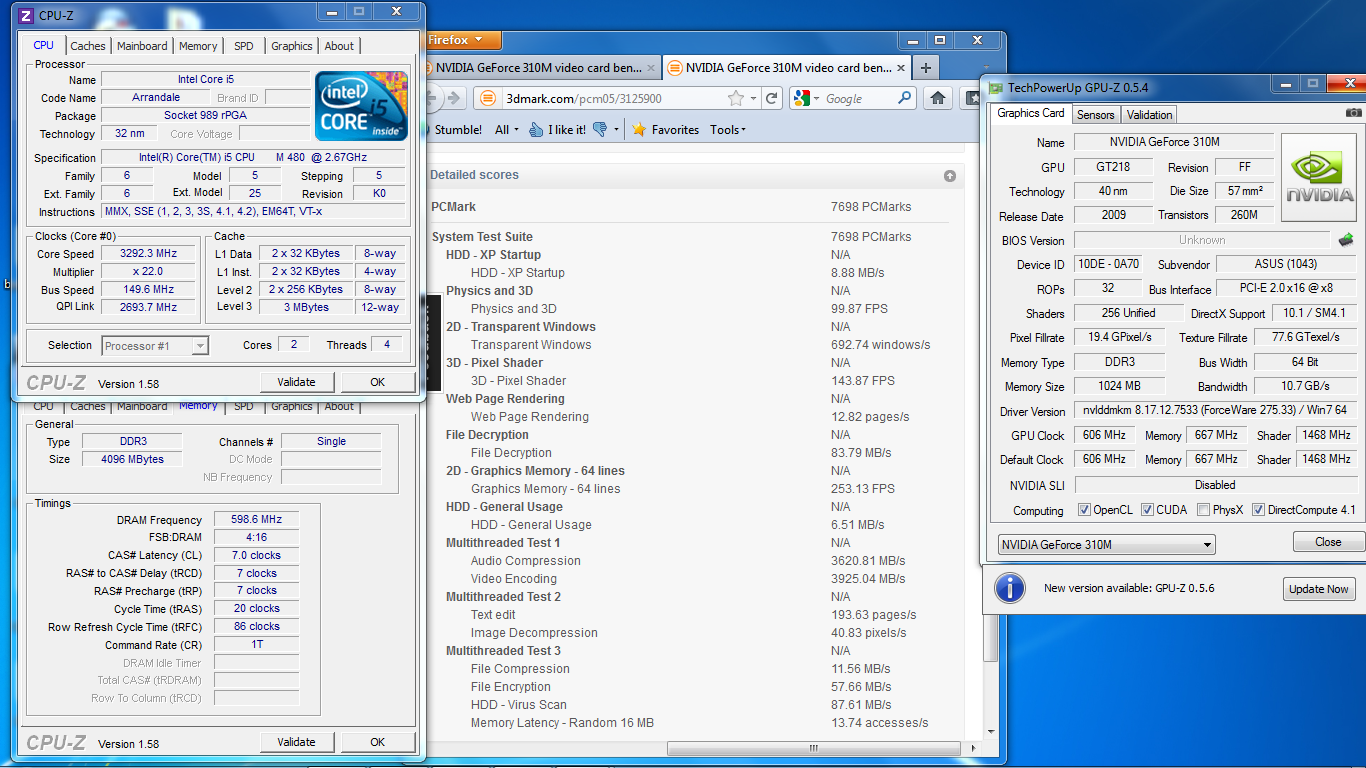Open SPD tab in front CPU-Z
This screenshot has width=1366, height=768.
tap(244, 46)
